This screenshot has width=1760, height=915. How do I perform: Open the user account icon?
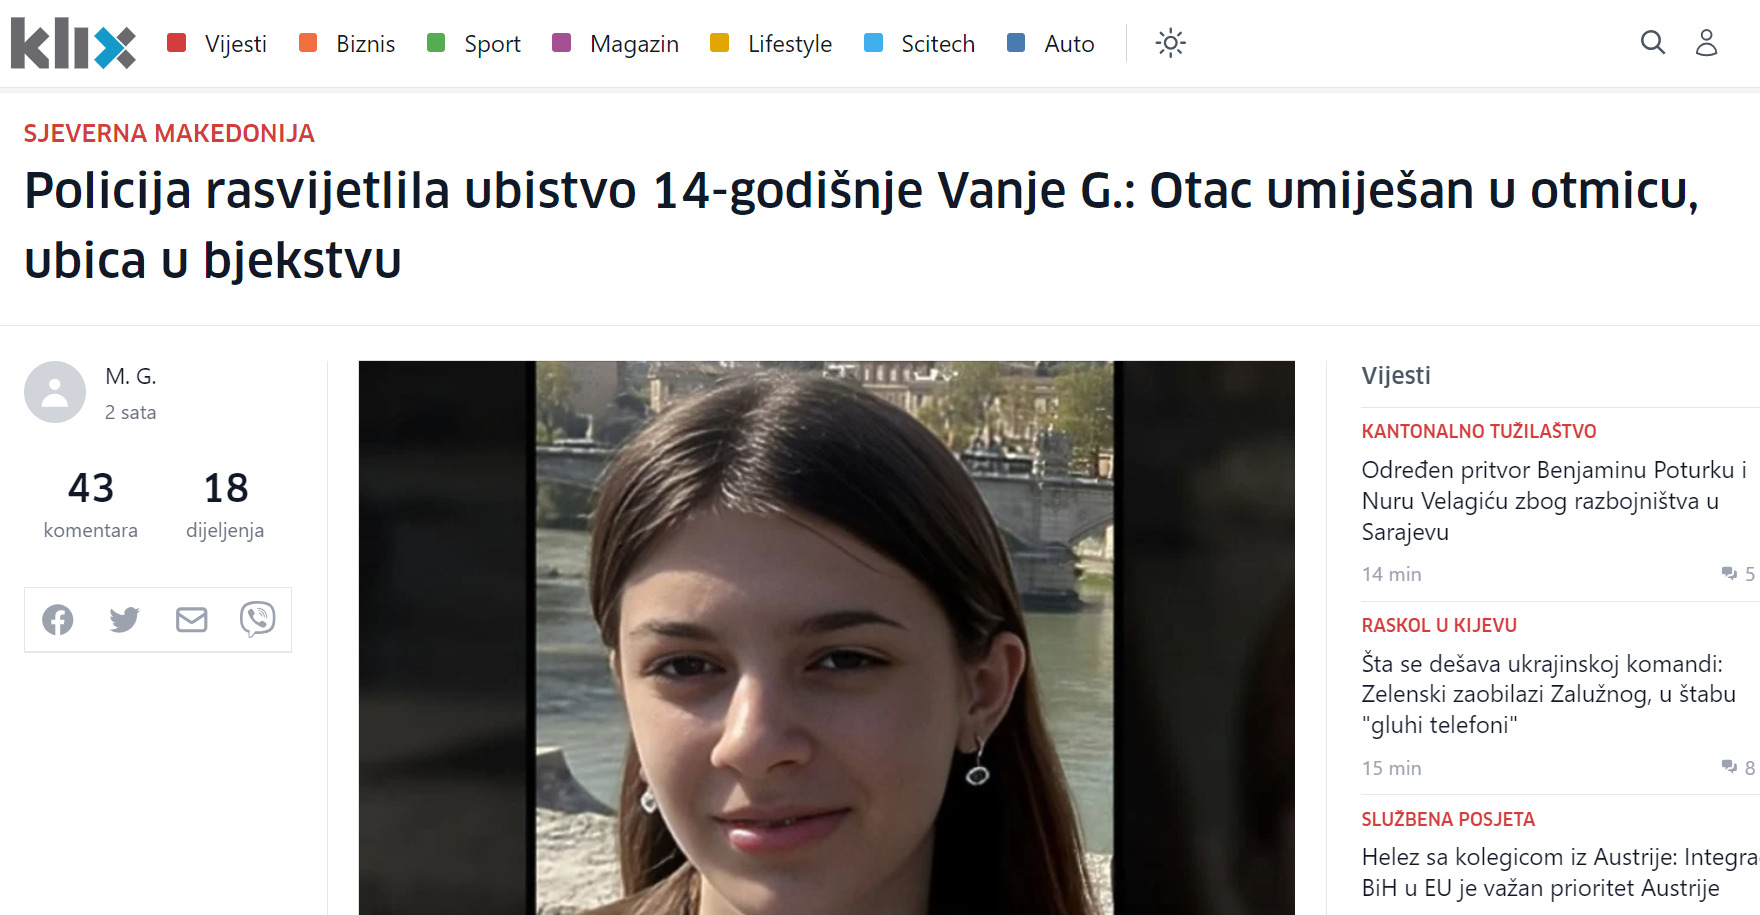[x=1706, y=42]
